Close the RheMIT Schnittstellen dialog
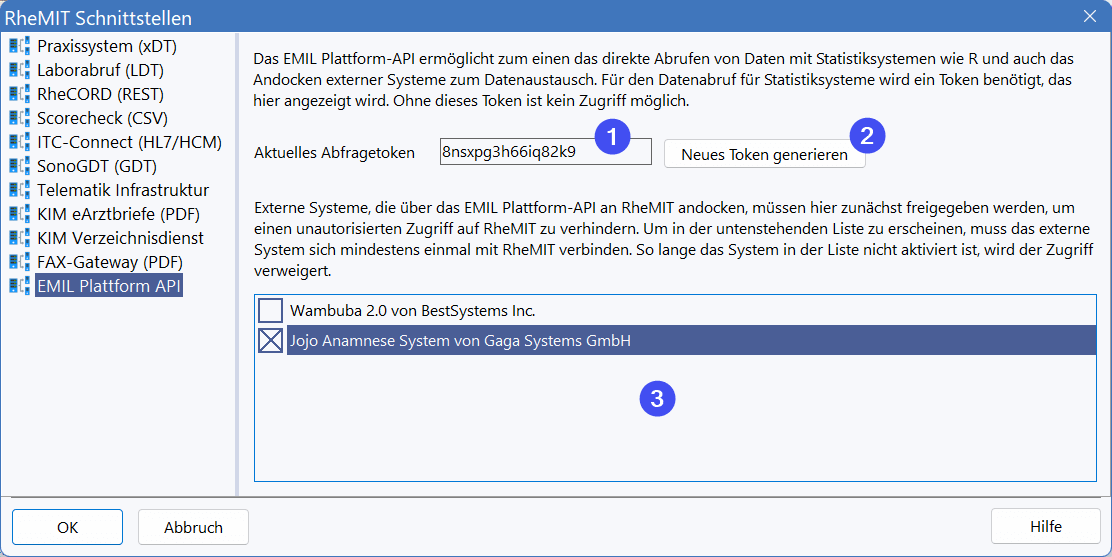Viewport: 1112px width, 557px height. [x=1090, y=17]
